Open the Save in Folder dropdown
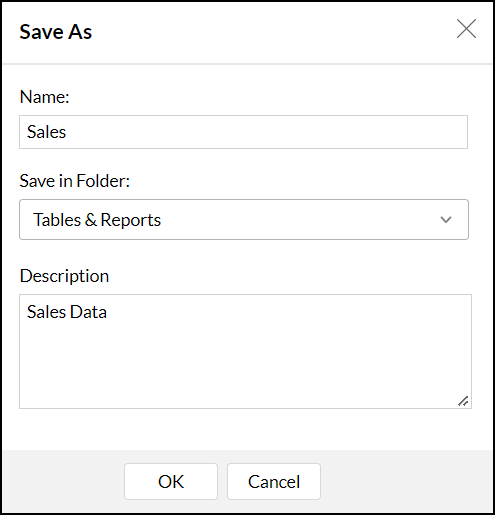 [244, 220]
